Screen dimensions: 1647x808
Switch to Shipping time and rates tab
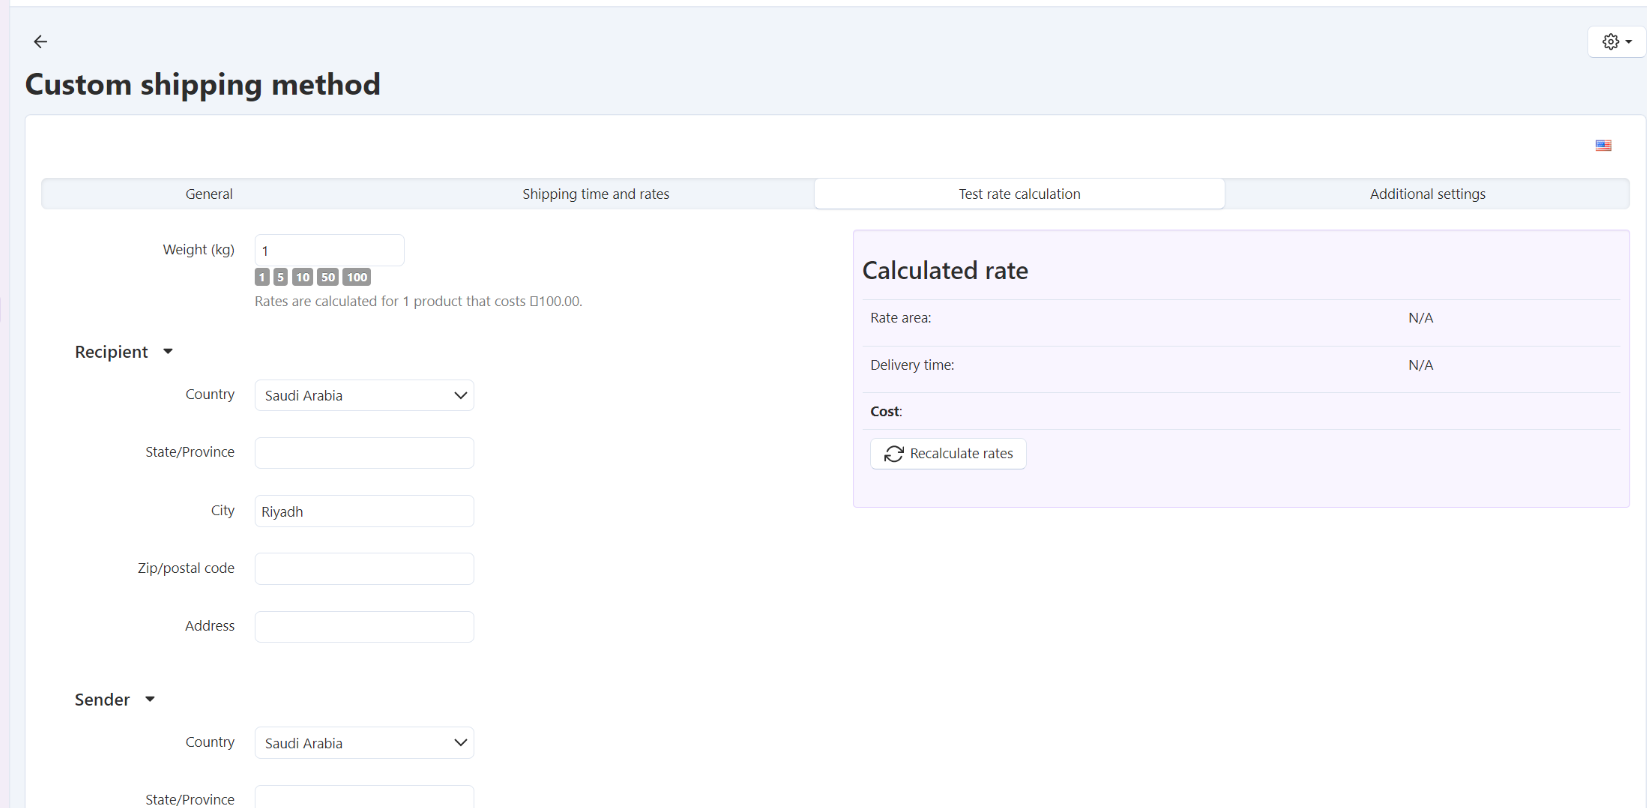tap(596, 194)
